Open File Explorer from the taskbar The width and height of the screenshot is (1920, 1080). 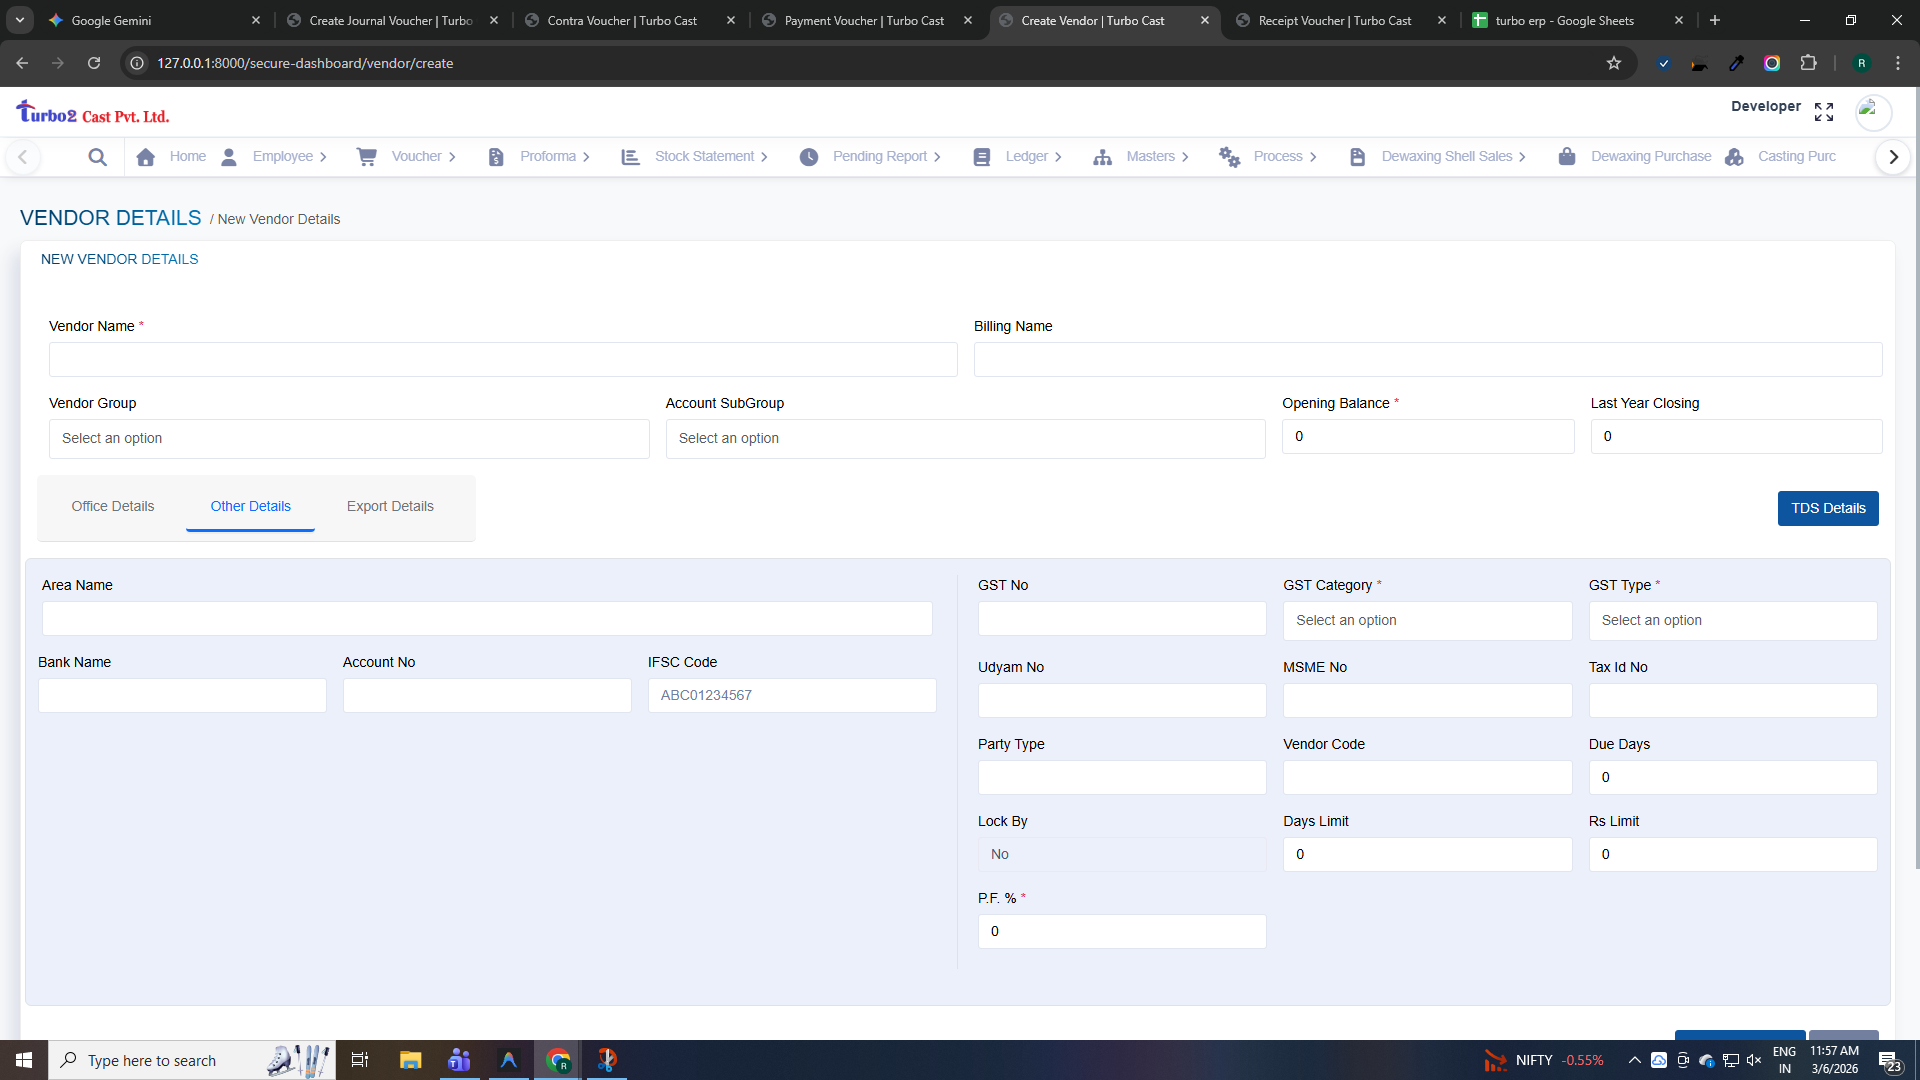click(410, 1060)
